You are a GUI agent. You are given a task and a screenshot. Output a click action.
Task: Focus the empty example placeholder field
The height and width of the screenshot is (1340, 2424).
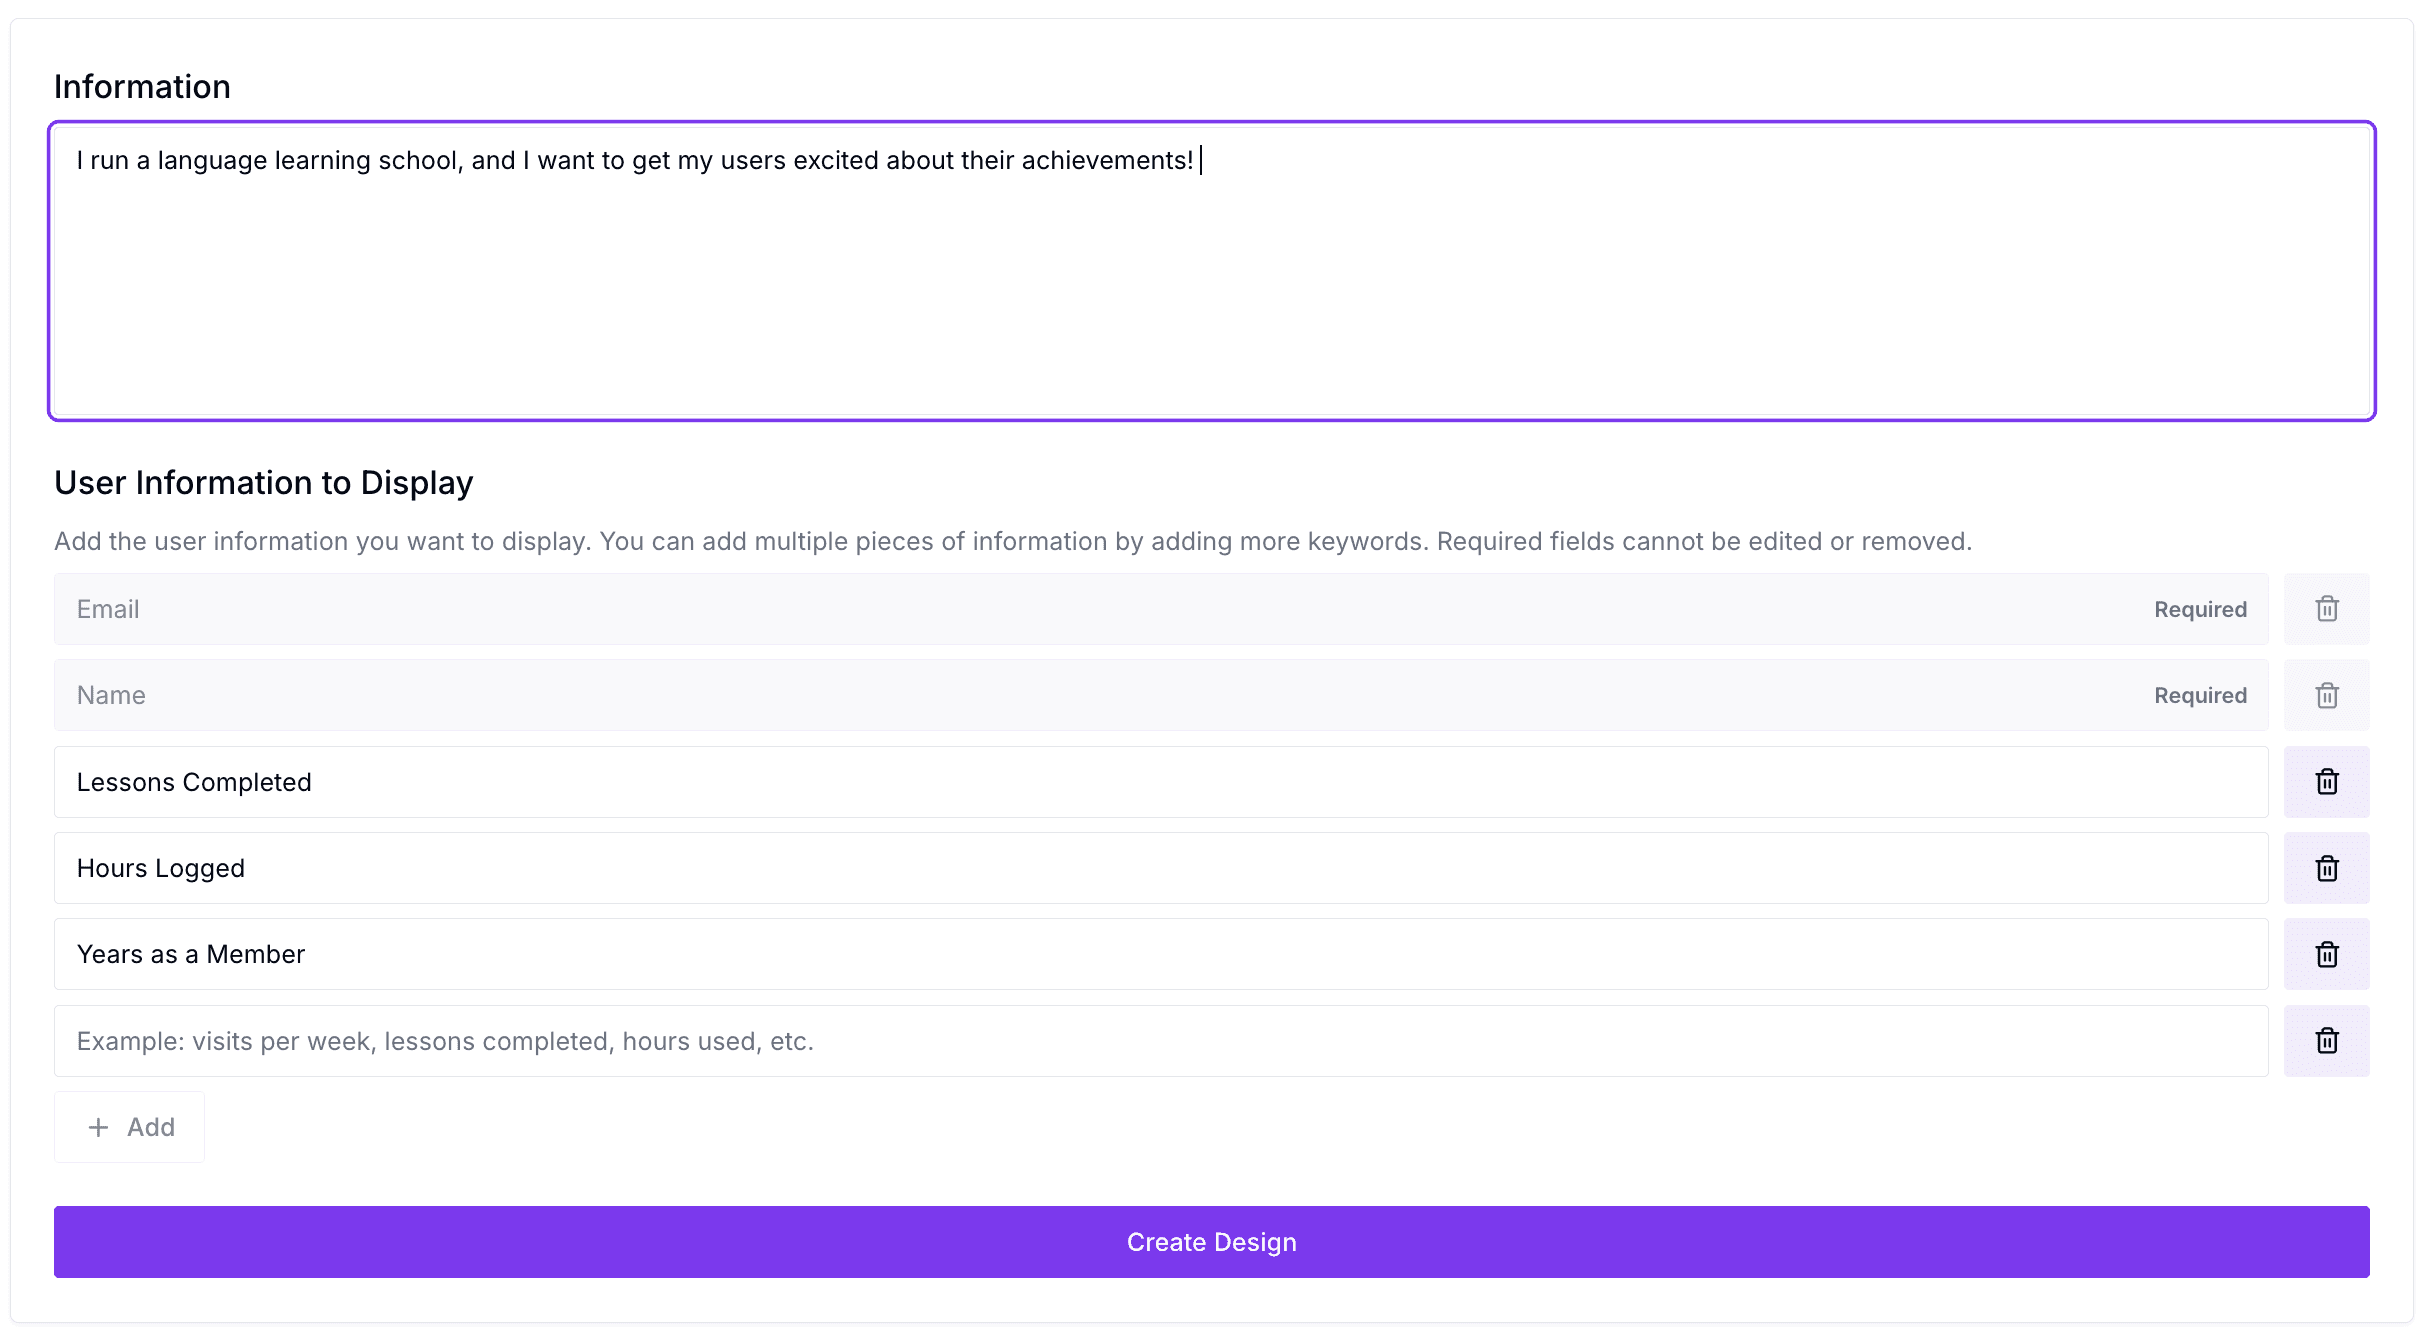click(x=1161, y=1041)
